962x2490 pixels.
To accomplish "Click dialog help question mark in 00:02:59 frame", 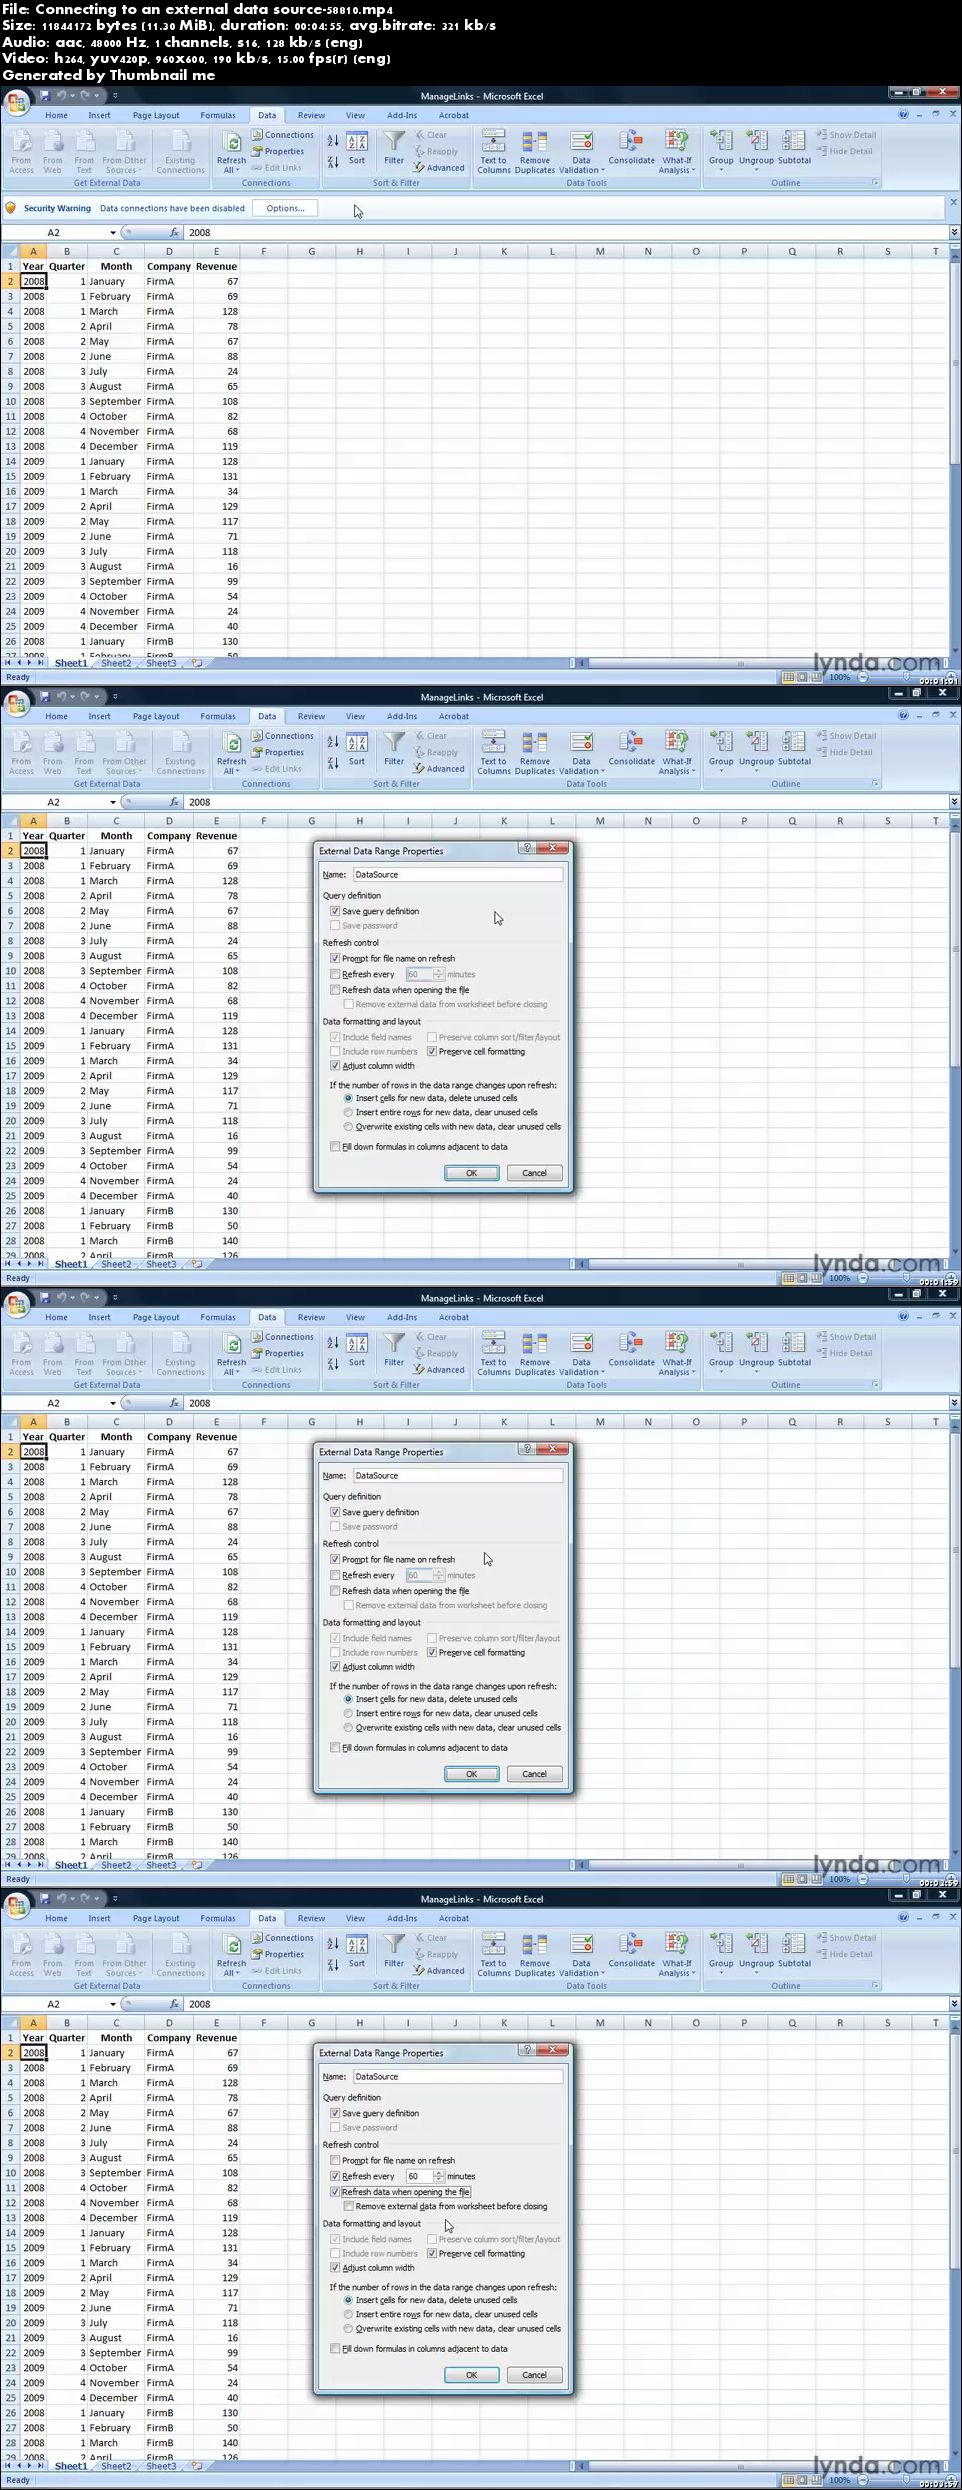I will tap(527, 1449).
